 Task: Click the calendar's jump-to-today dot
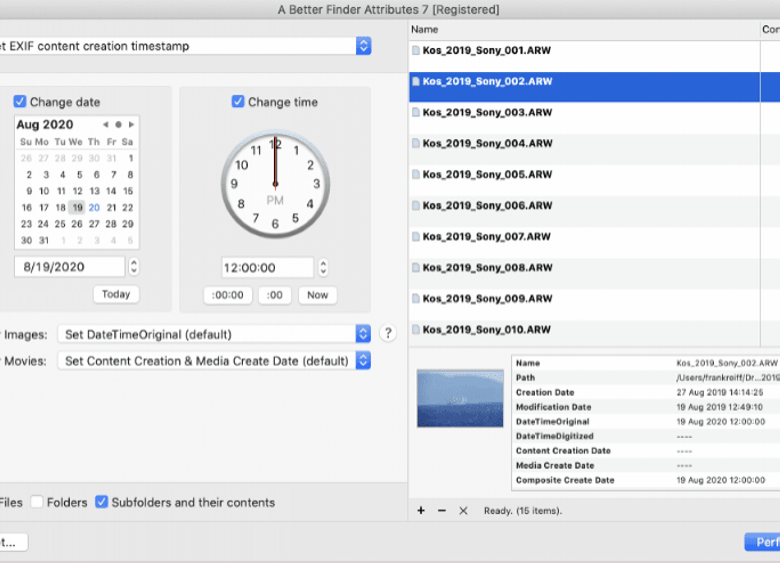point(118,125)
